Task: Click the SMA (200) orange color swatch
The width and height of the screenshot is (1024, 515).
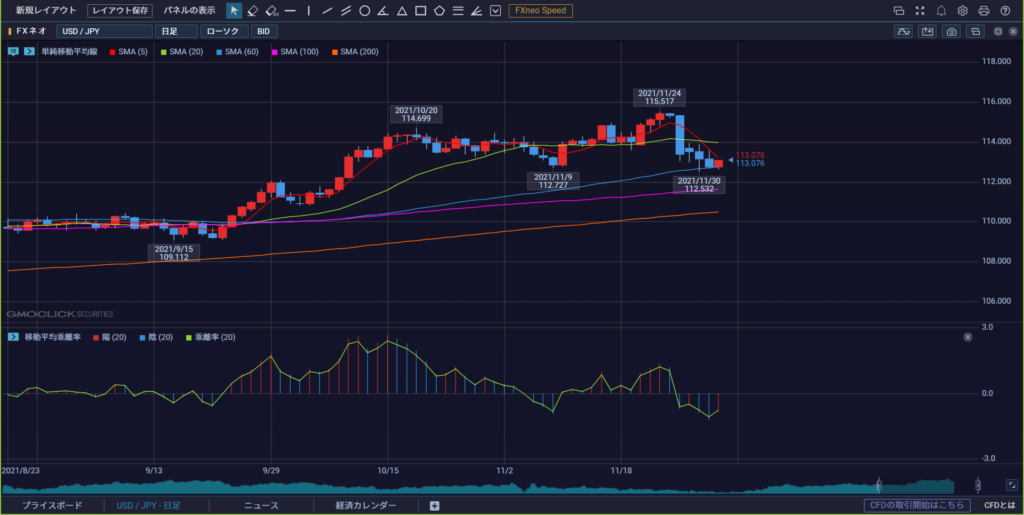Action: coord(335,52)
